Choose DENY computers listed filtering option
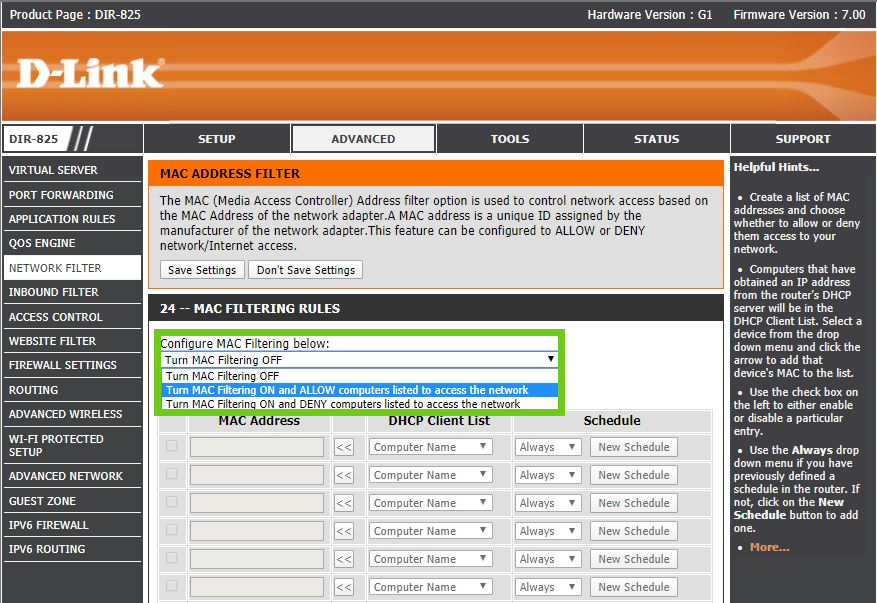The width and height of the screenshot is (877, 603). tap(343, 404)
